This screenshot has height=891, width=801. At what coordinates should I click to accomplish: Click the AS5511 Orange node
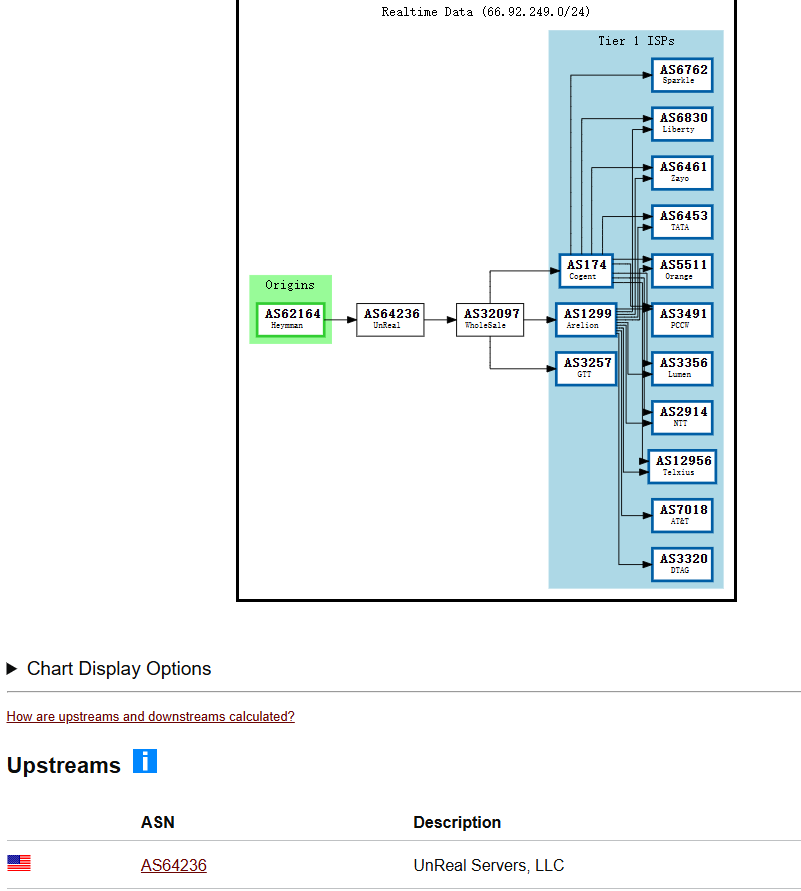pyautogui.click(x=682, y=270)
